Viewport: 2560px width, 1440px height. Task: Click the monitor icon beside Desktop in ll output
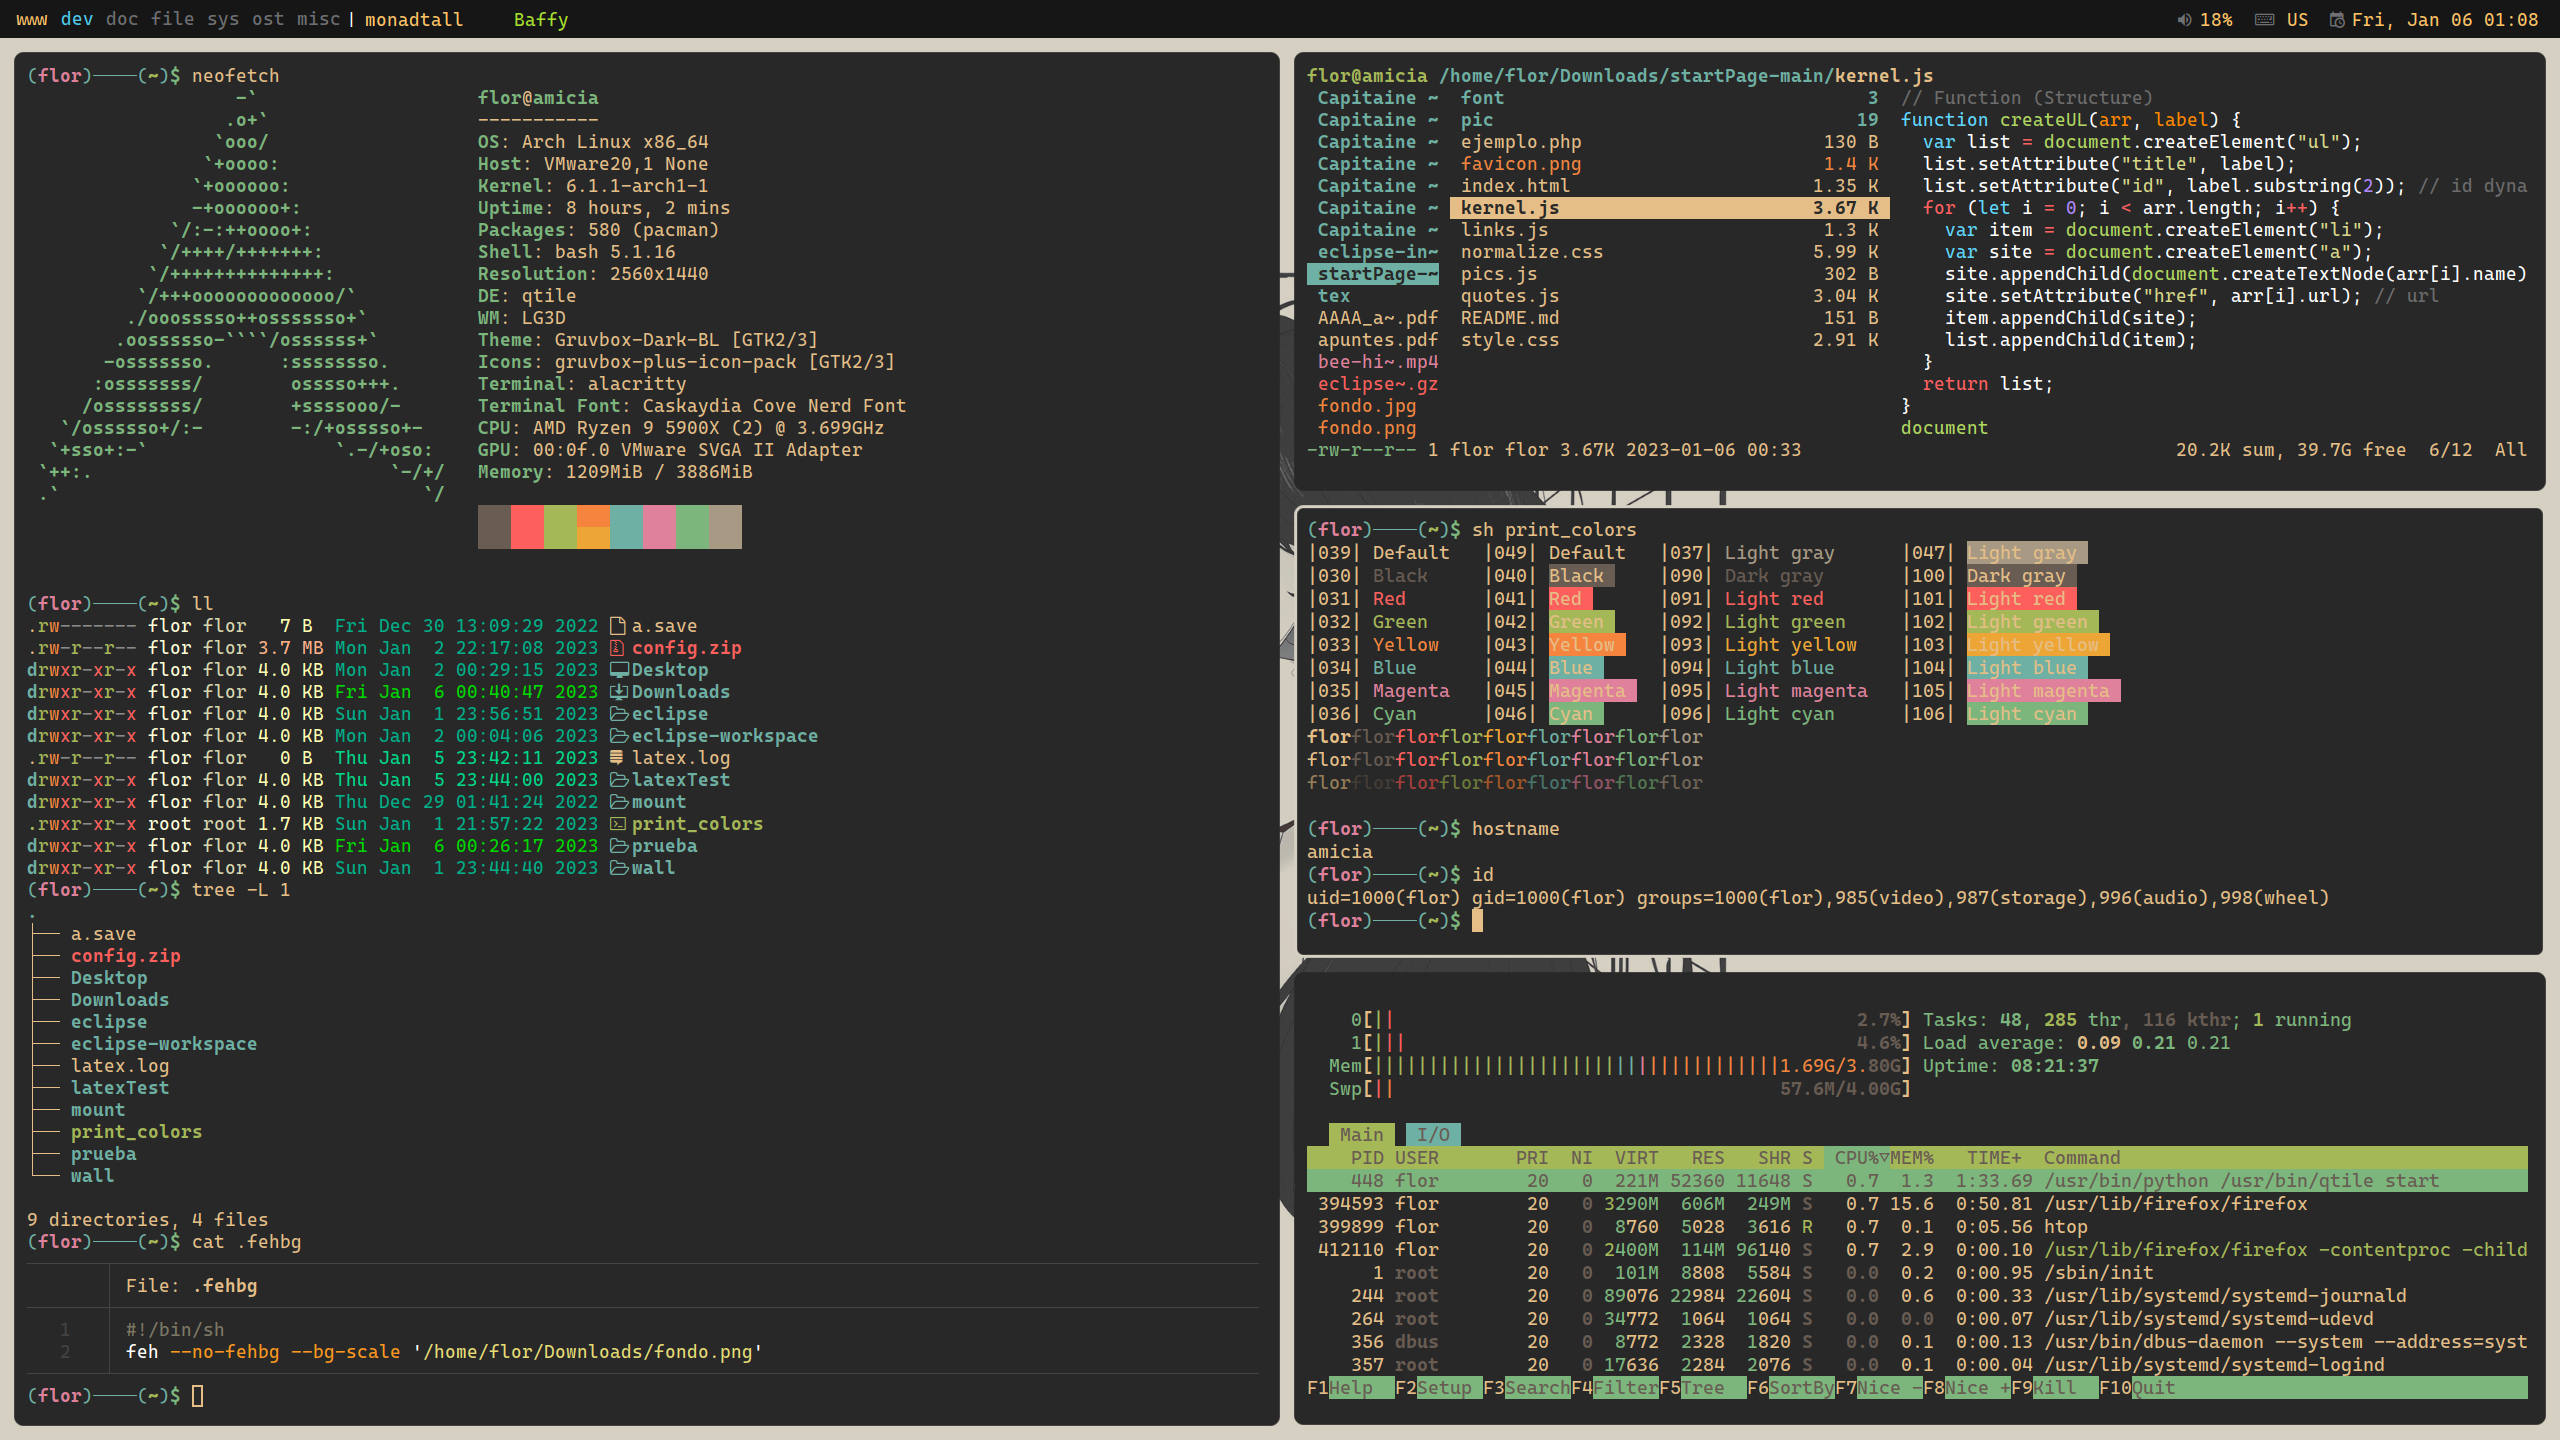click(619, 670)
